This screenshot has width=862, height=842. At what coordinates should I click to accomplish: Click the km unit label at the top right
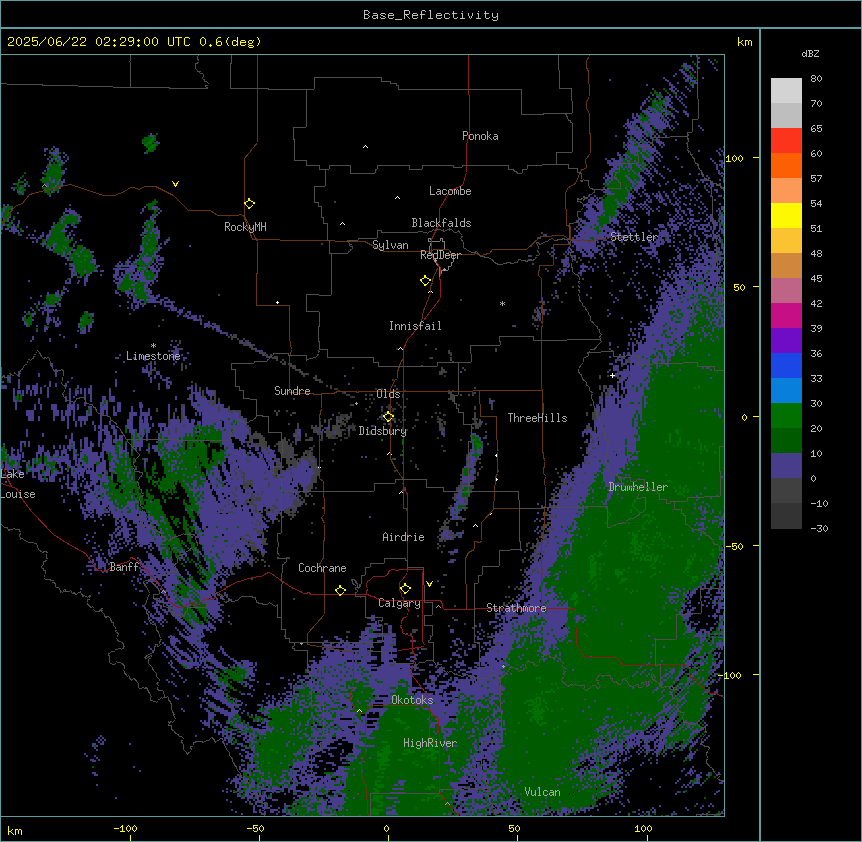pos(744,42)
